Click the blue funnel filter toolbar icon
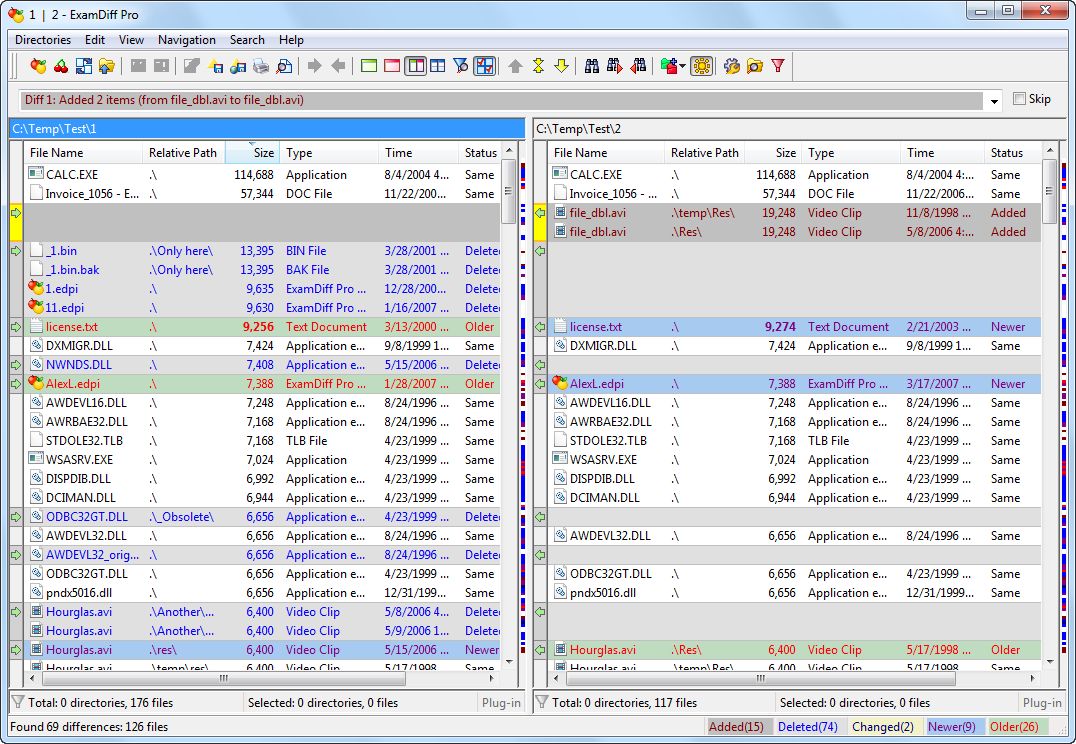The width and height of the screenshot is (1076, 744). (x=460, y=66)
